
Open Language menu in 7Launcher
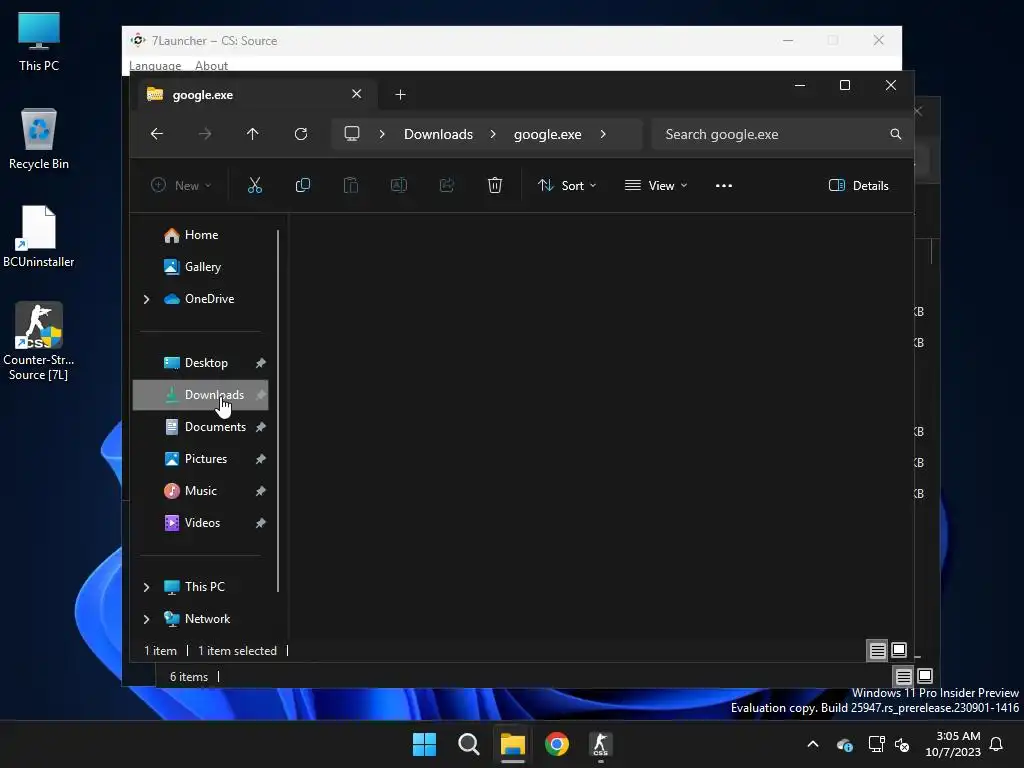tap(155, 65)
